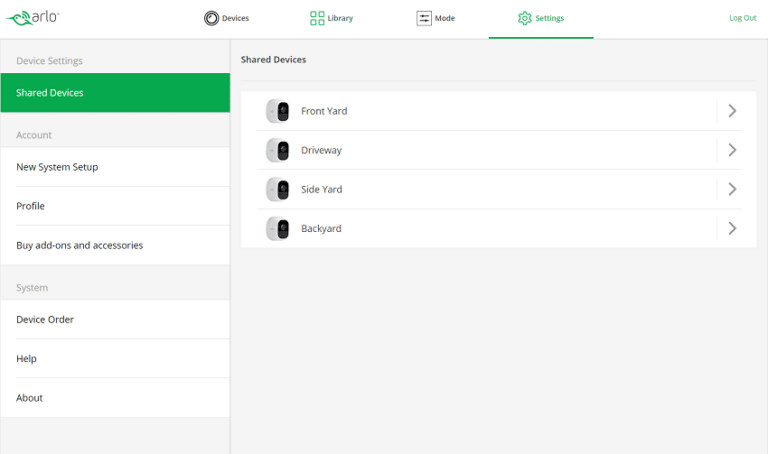Click the Mode sliders icon
768x454 pixels.
(424, 18)
